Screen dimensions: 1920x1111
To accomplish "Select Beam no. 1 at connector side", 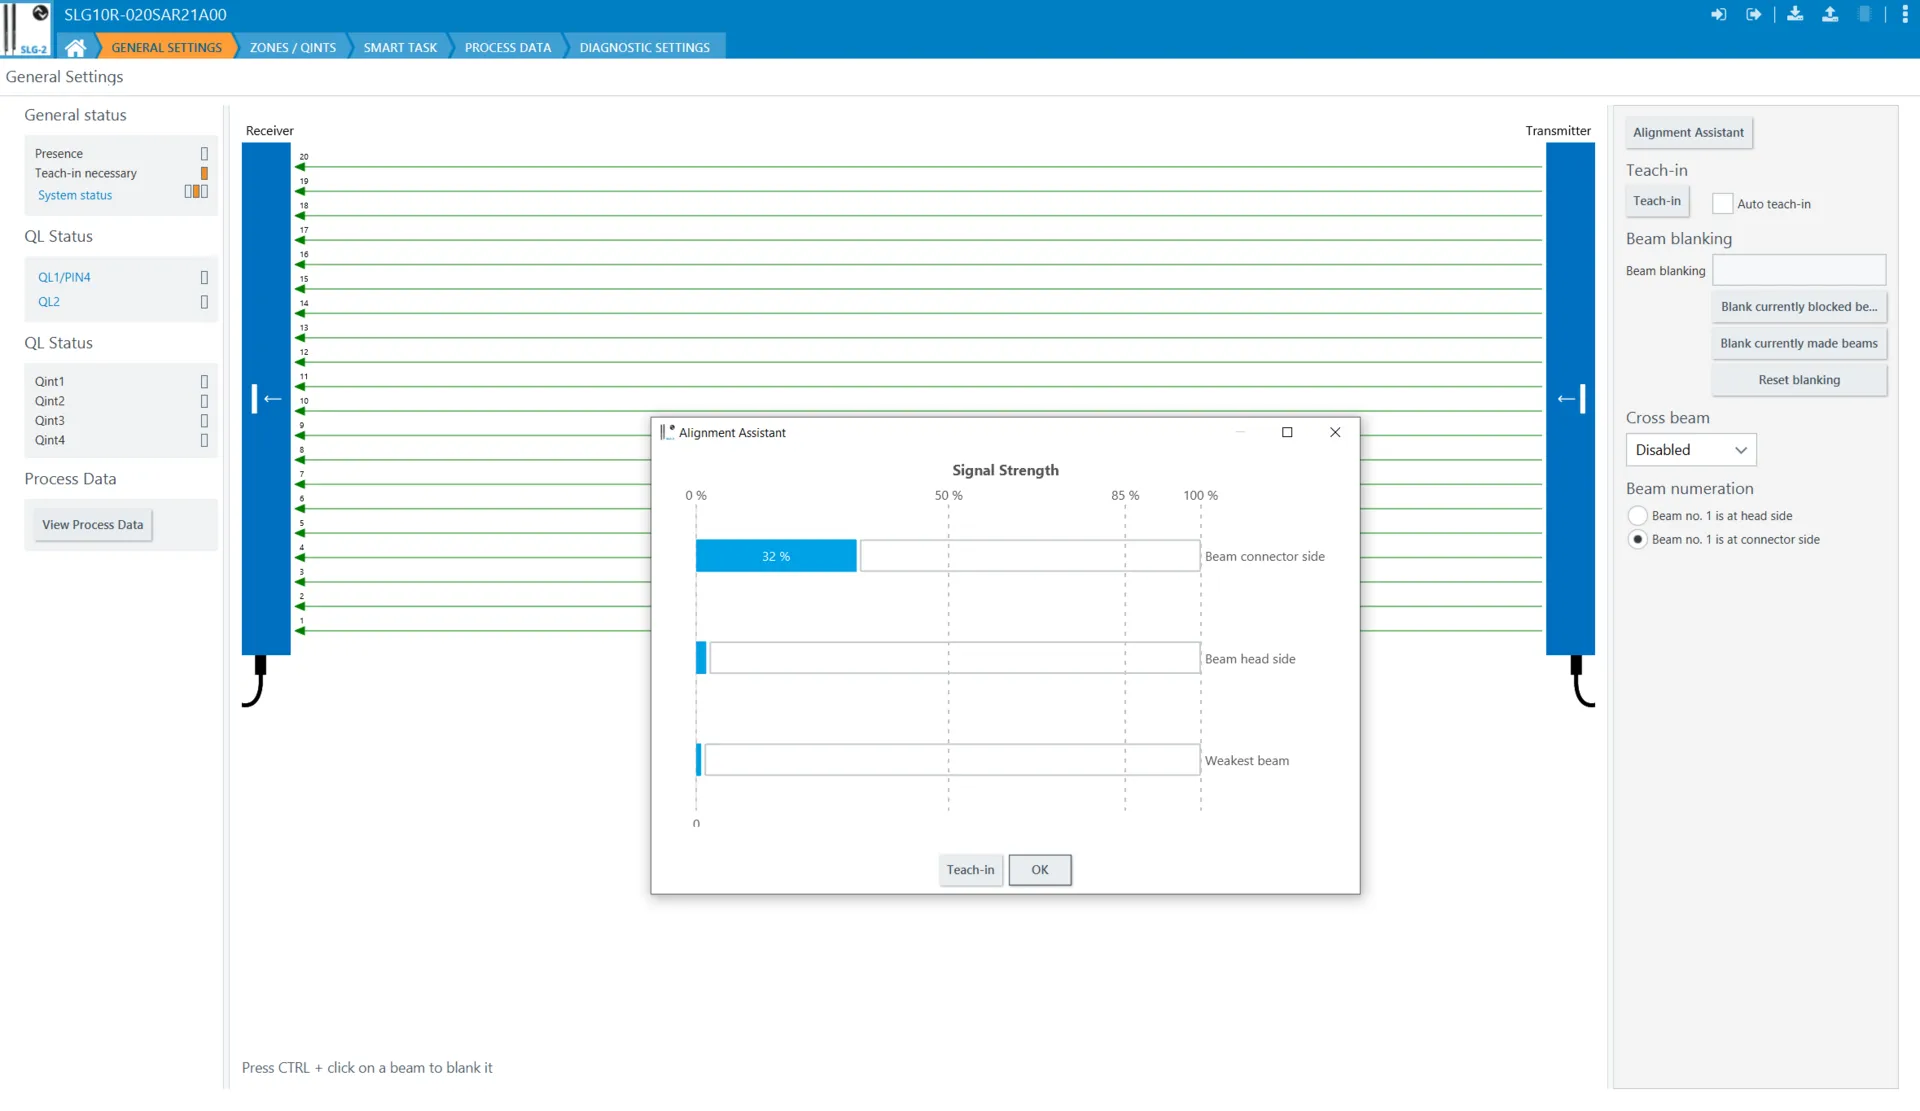I will click(1637, 540).
